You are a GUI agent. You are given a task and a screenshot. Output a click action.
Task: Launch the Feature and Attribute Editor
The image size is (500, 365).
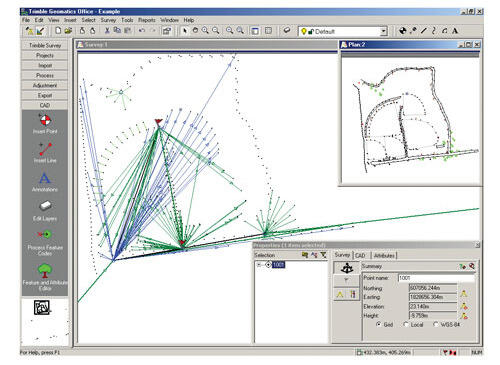click(x=45, y=277)
